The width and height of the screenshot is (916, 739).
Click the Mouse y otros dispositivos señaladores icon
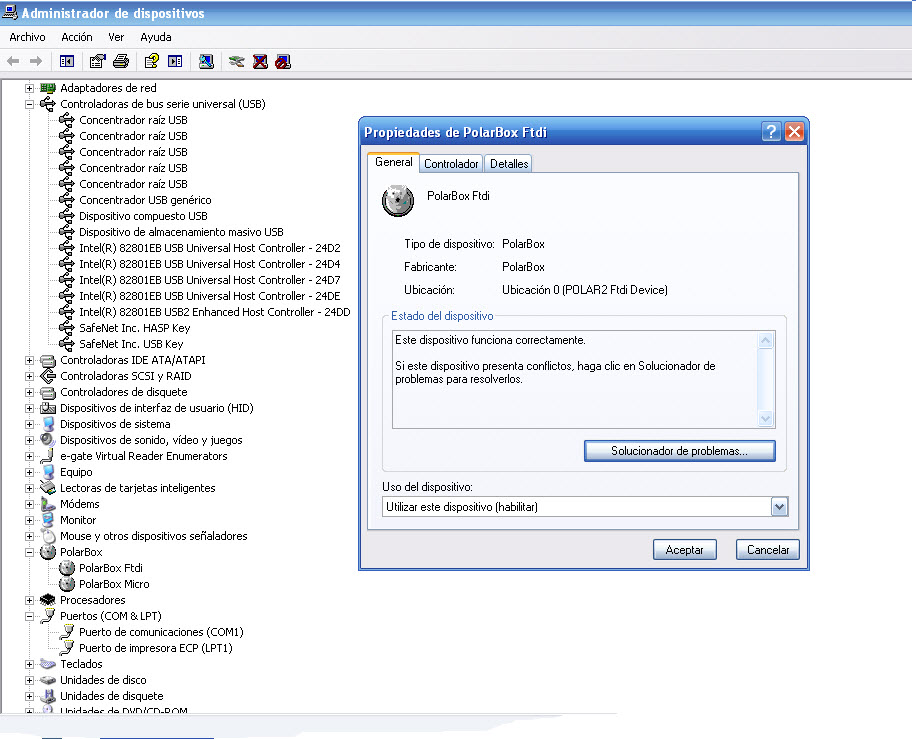[48, 536]
